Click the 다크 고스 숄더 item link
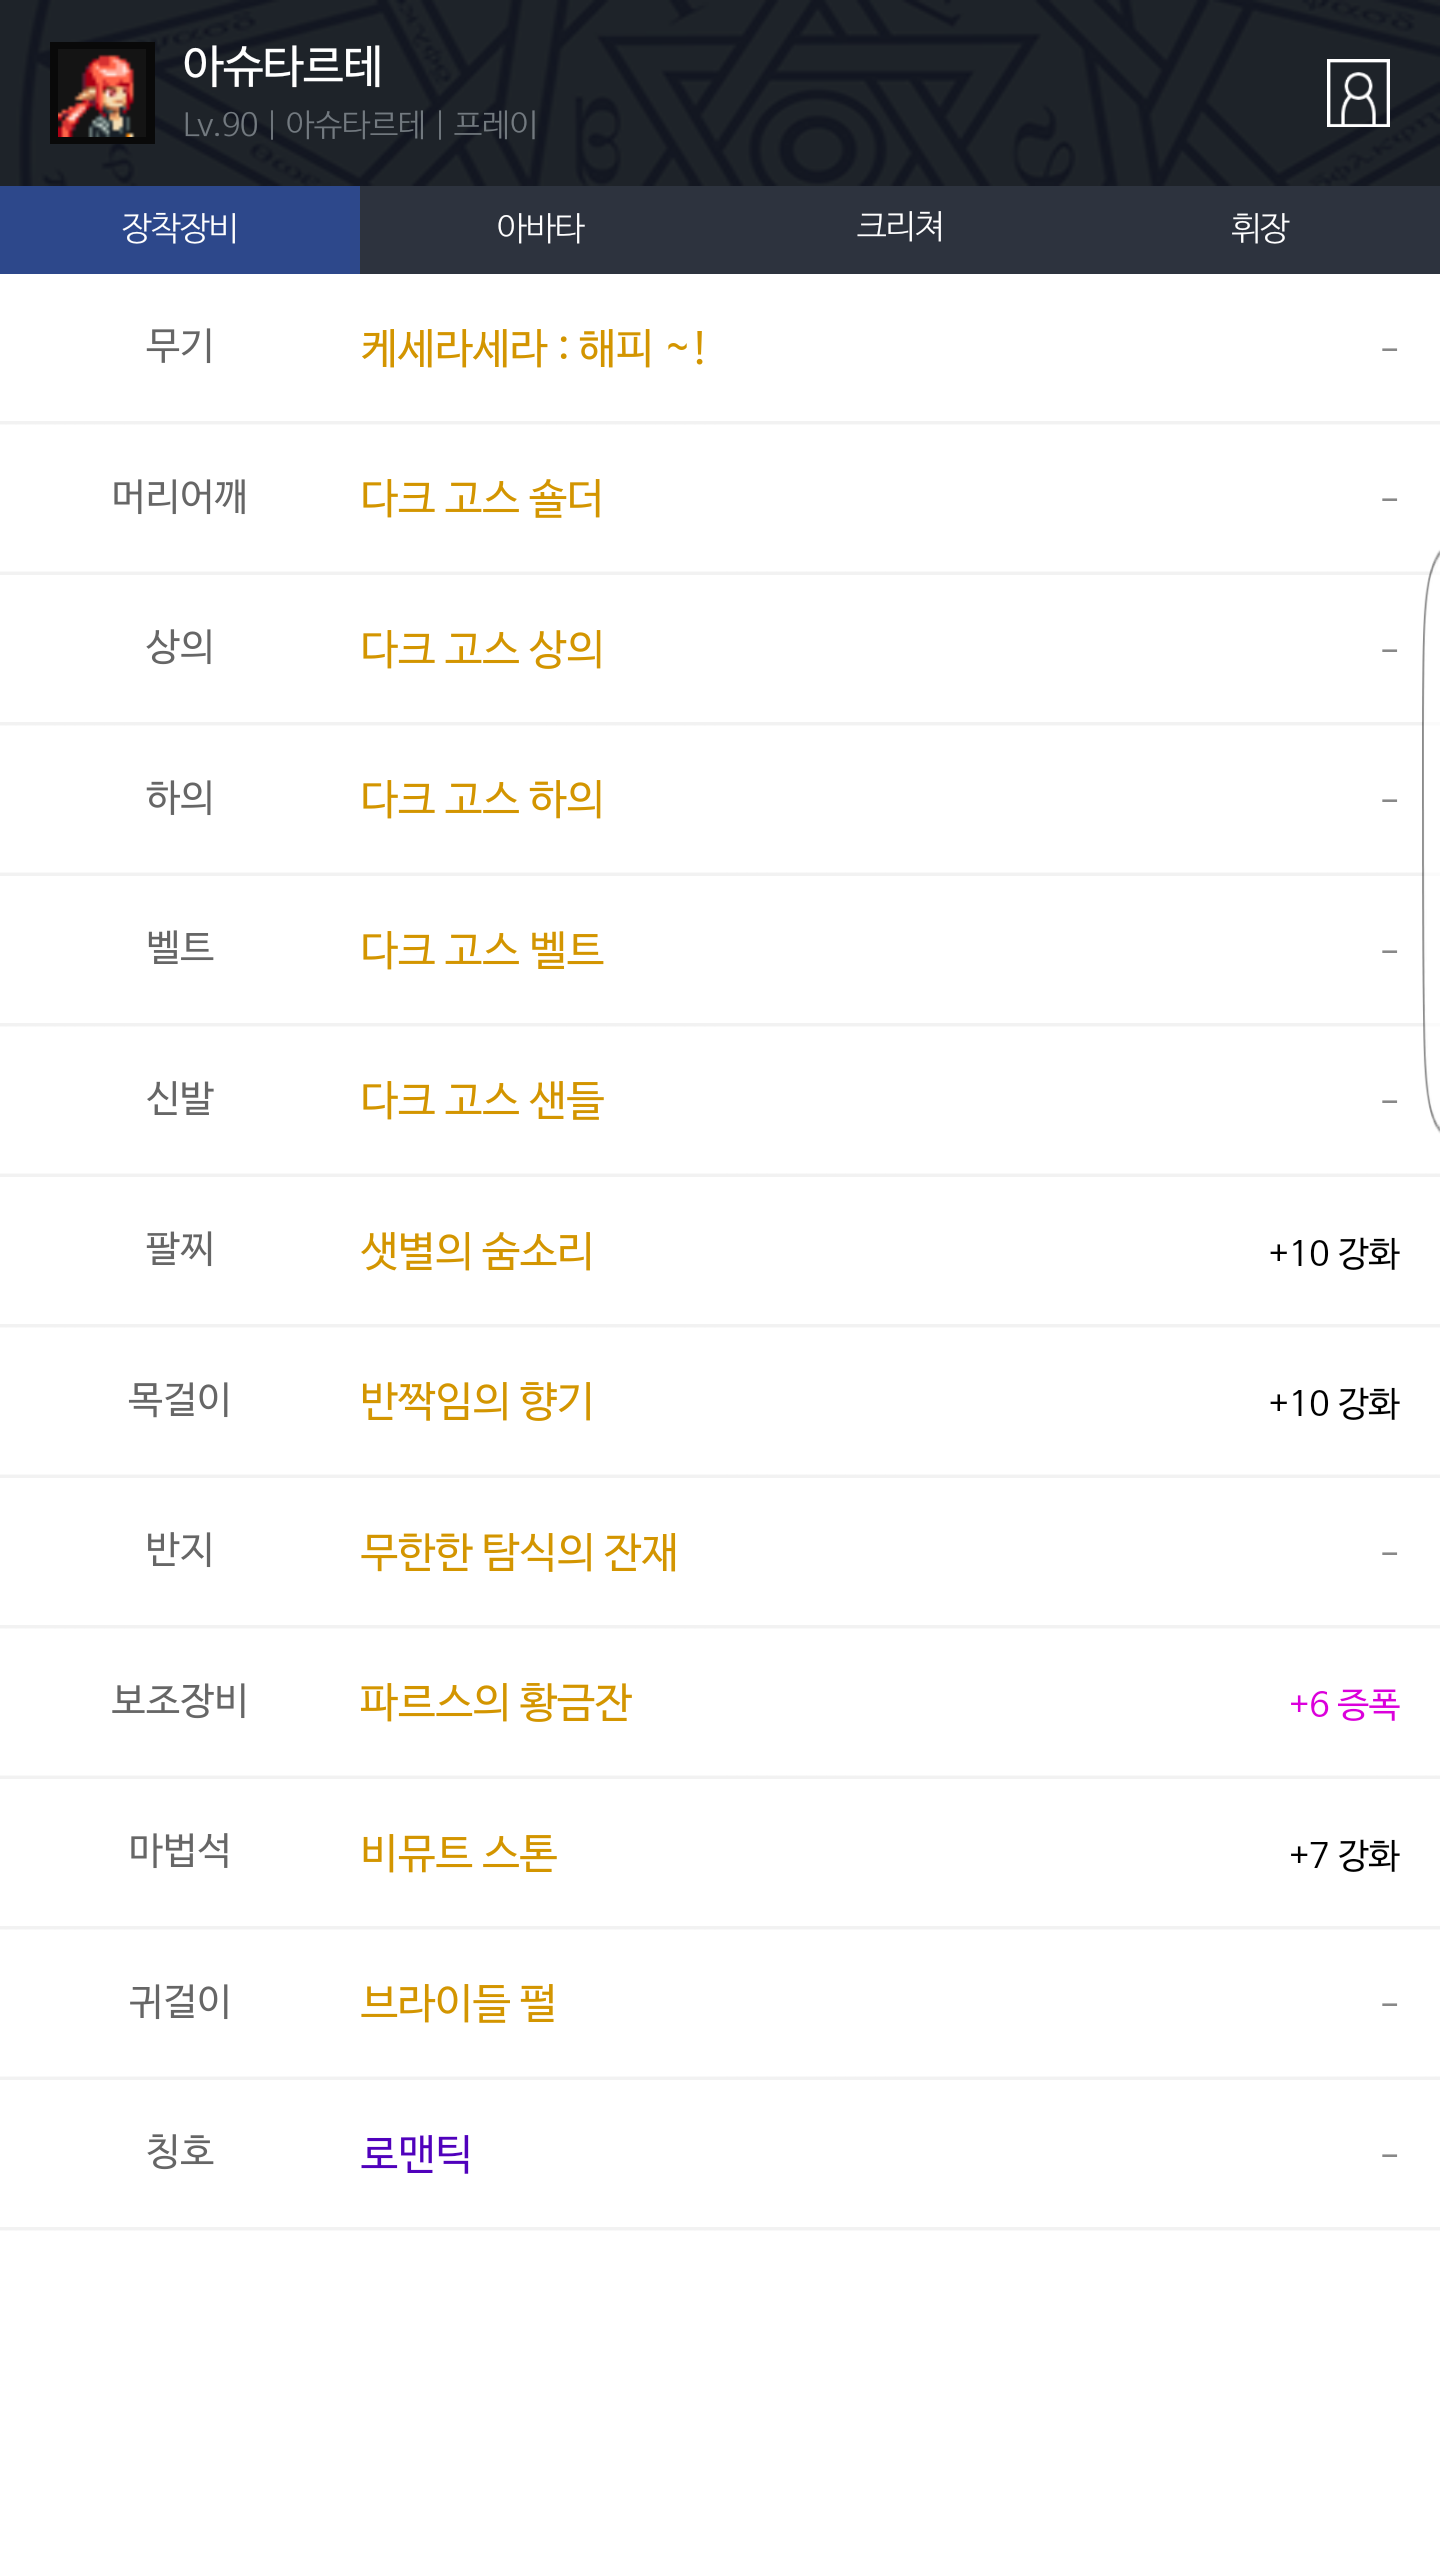This screenshot has width=1440, height=2560. click(481, 498)
